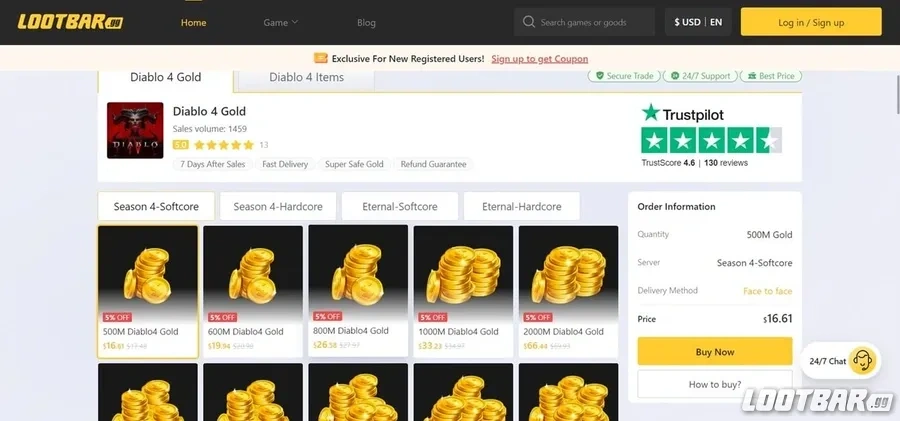Click the 24/7 Chat label
900x421 pixels.
click(828, 361)
